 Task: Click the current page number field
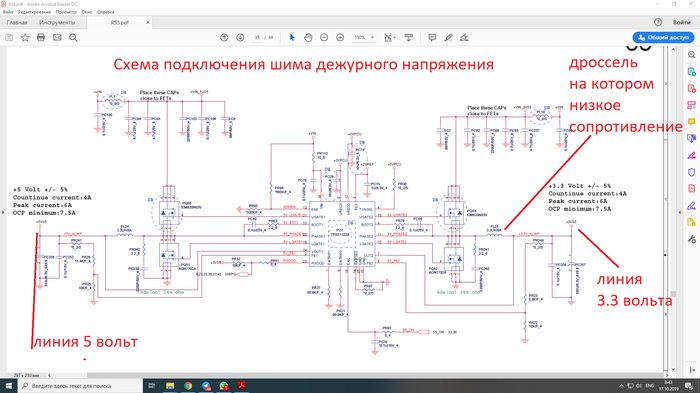coord(257,38)
